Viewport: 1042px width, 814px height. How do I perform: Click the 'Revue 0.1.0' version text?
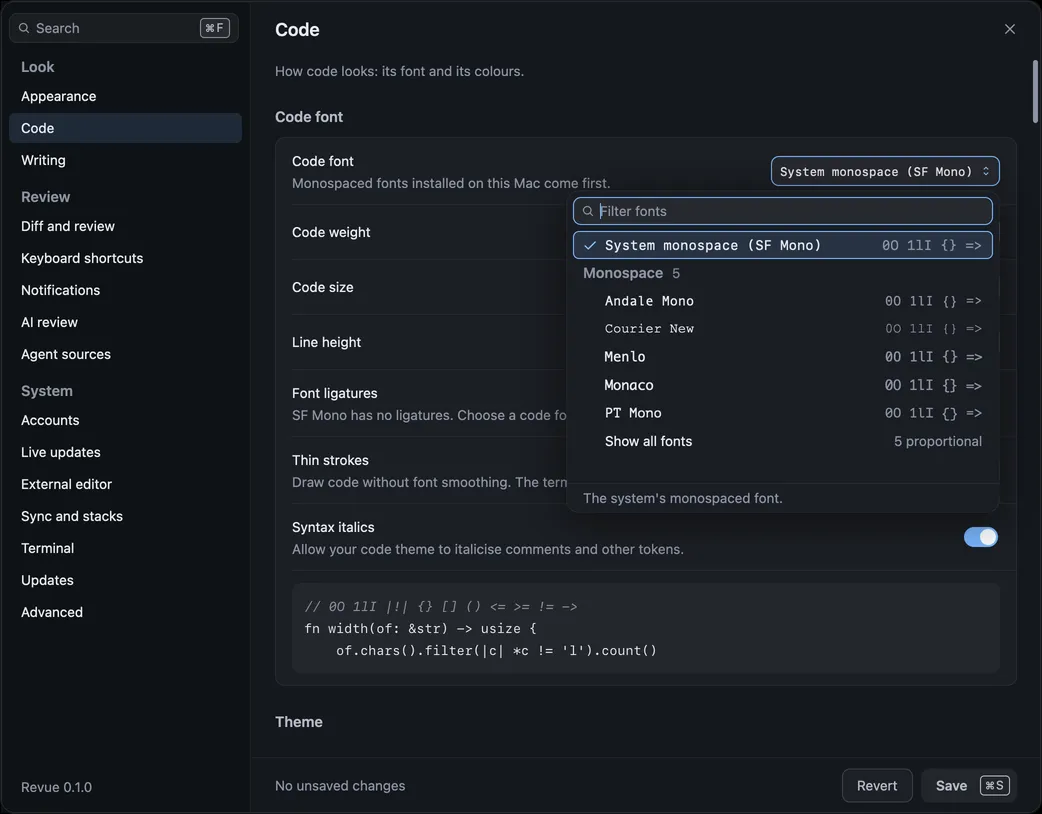56,787
